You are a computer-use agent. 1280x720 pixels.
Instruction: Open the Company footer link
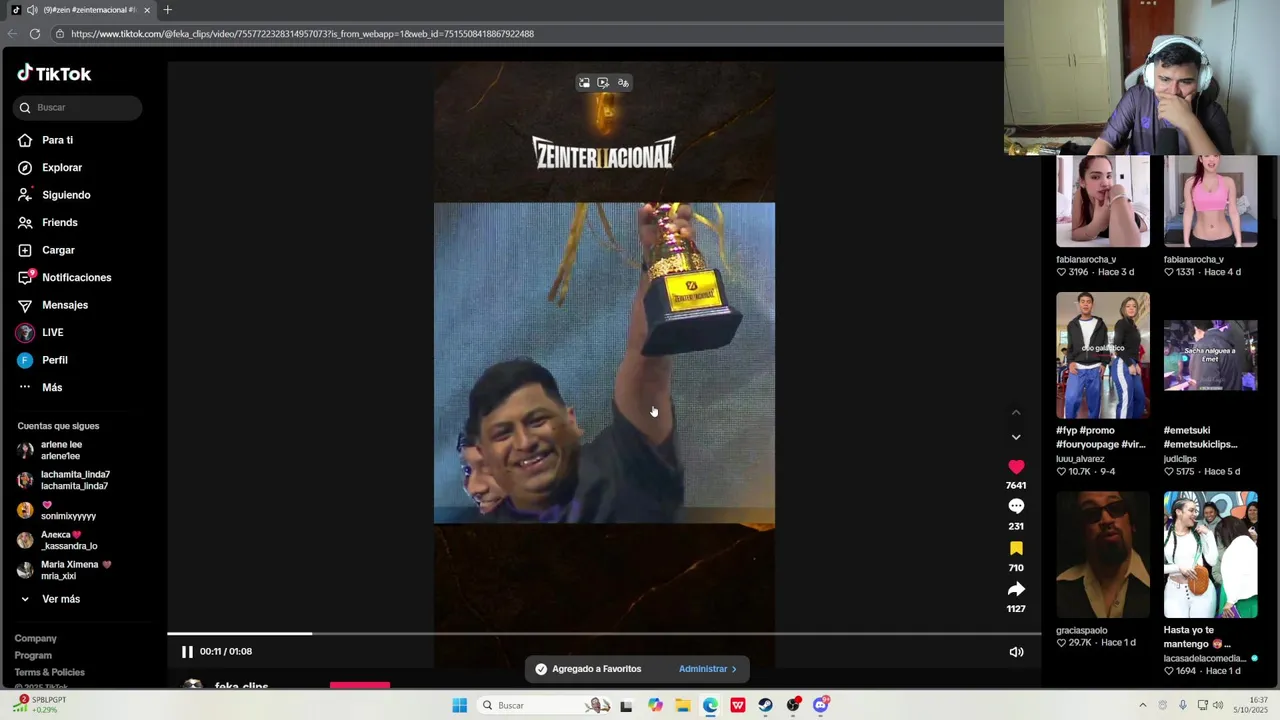pos(35,638)
